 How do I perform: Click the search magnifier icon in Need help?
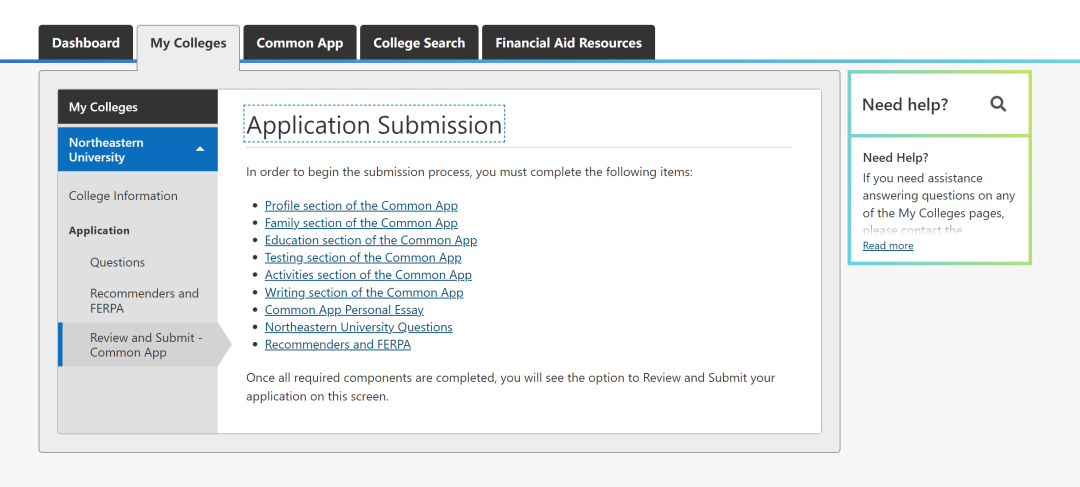(998, 104)
